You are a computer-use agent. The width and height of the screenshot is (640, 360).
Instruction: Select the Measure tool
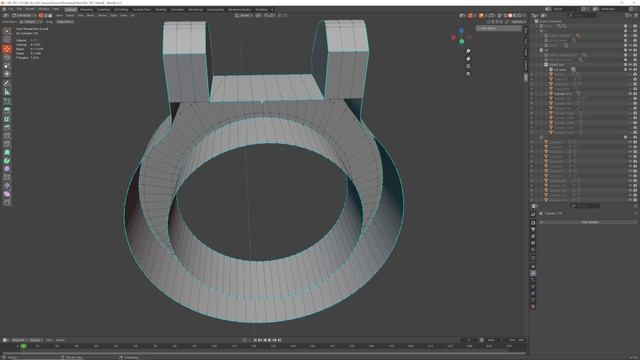7,92
